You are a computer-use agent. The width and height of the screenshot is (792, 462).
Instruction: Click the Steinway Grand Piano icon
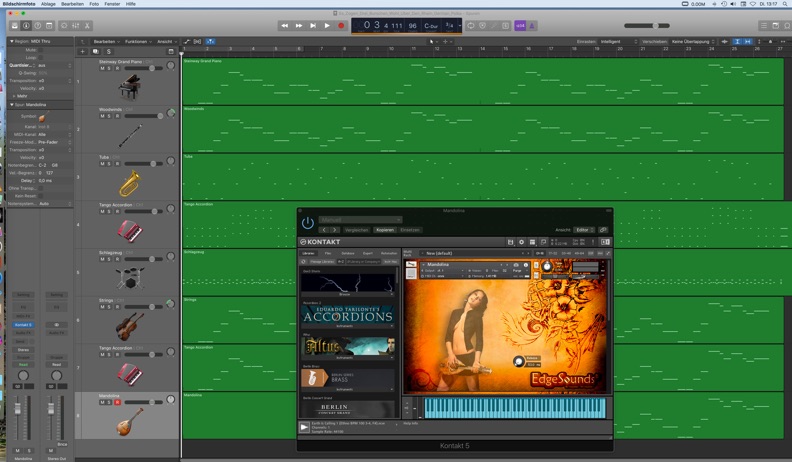[129, 87]
